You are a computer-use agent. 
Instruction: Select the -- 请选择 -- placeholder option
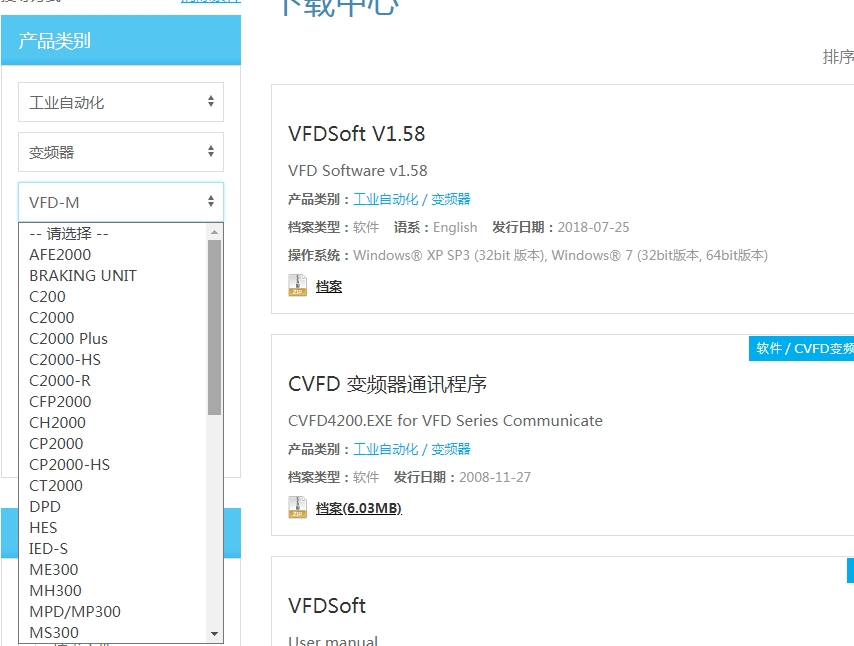69,233
